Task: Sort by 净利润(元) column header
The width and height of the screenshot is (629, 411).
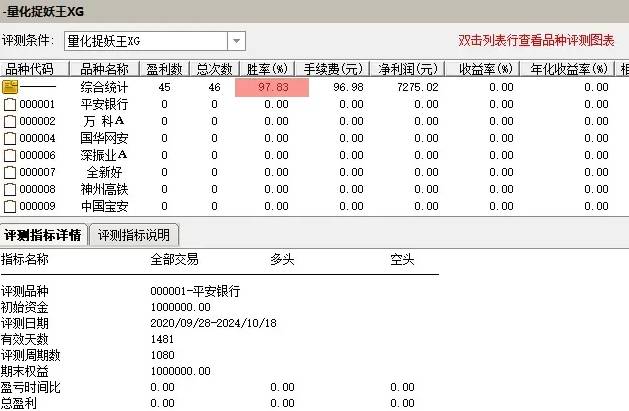Action: [407, 69]
